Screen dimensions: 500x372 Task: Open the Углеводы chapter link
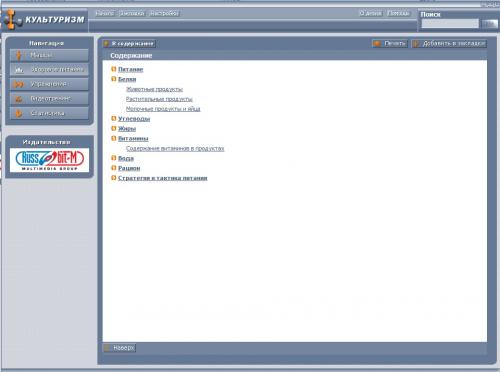(x=134, y=119)
